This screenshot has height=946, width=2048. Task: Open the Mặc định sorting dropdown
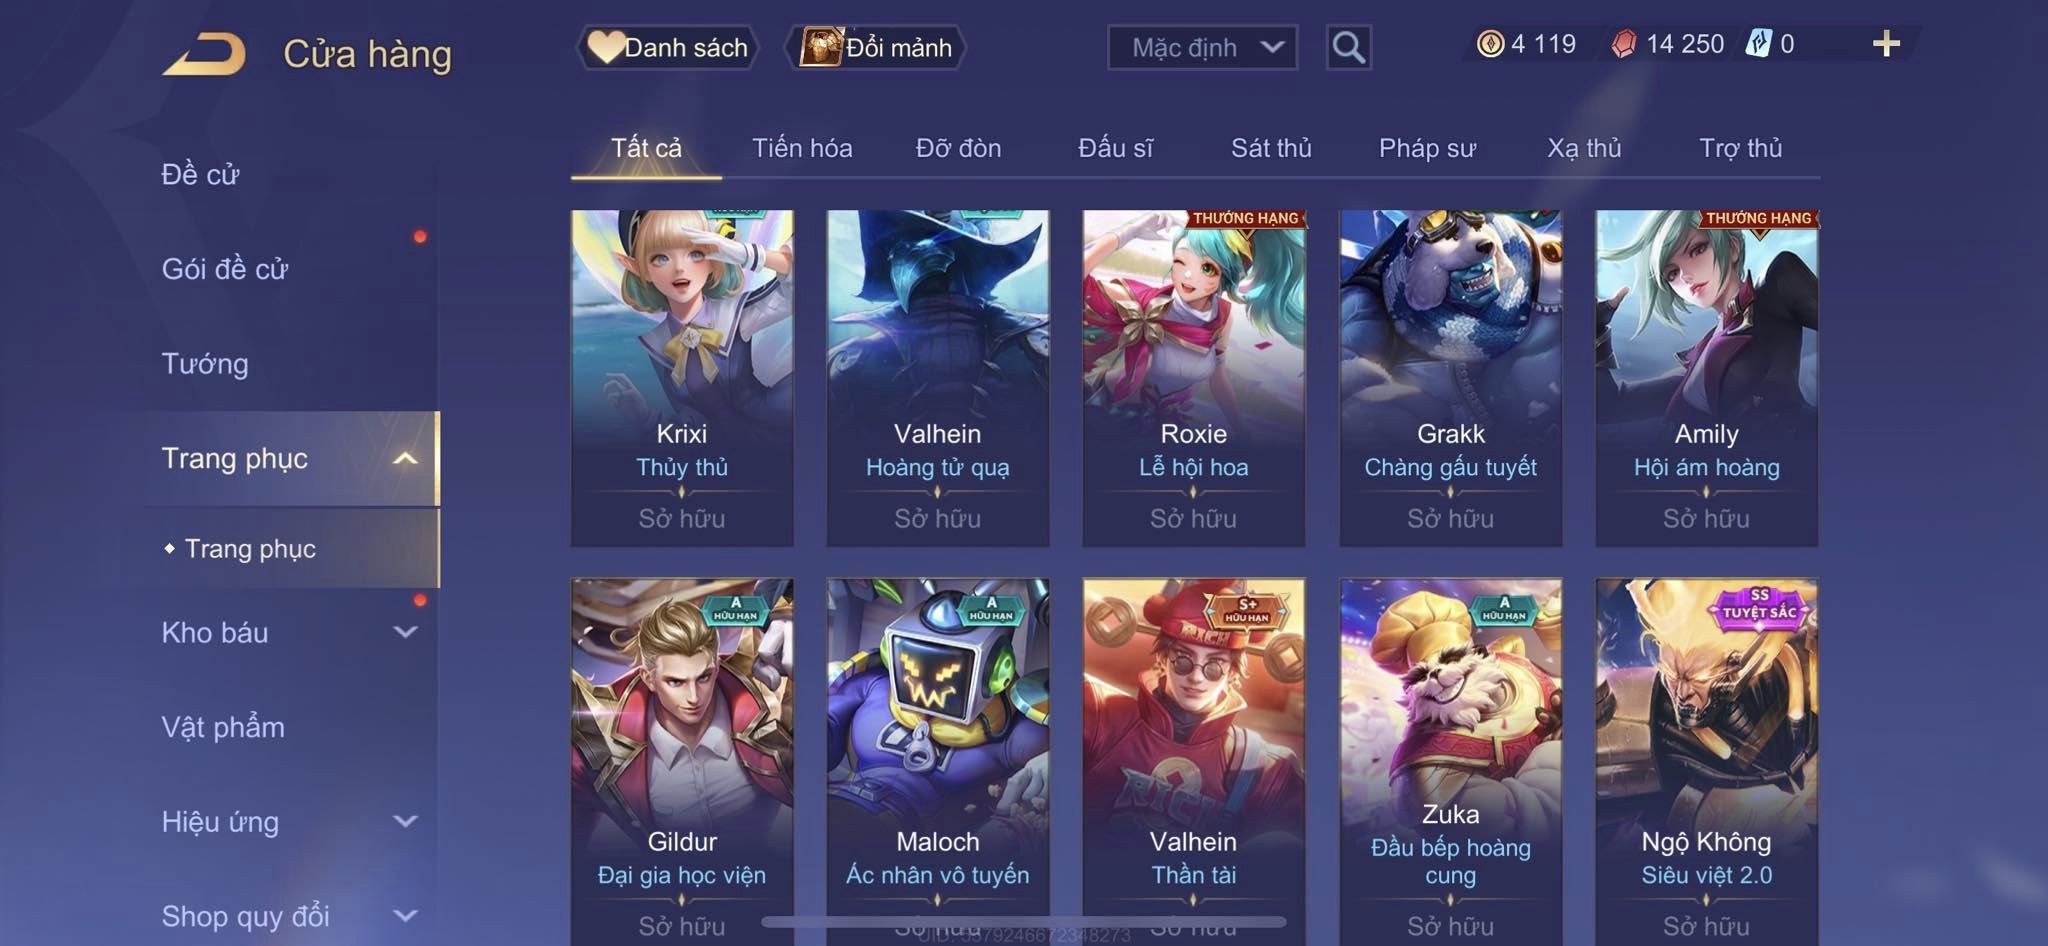1202,47
